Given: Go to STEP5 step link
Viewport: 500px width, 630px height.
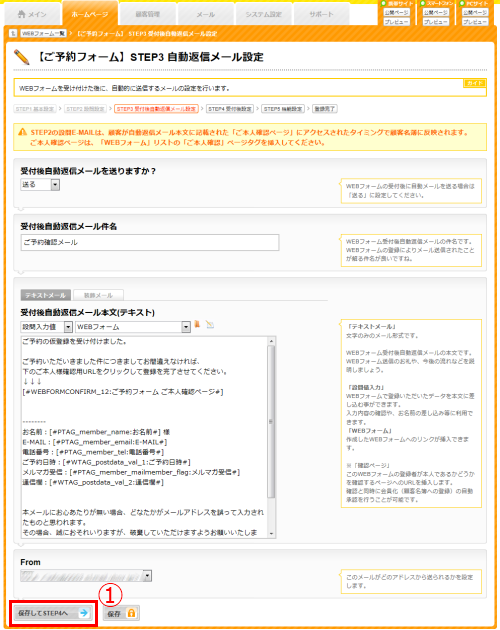Looking at the screenshot, I should tap(283, 109).
